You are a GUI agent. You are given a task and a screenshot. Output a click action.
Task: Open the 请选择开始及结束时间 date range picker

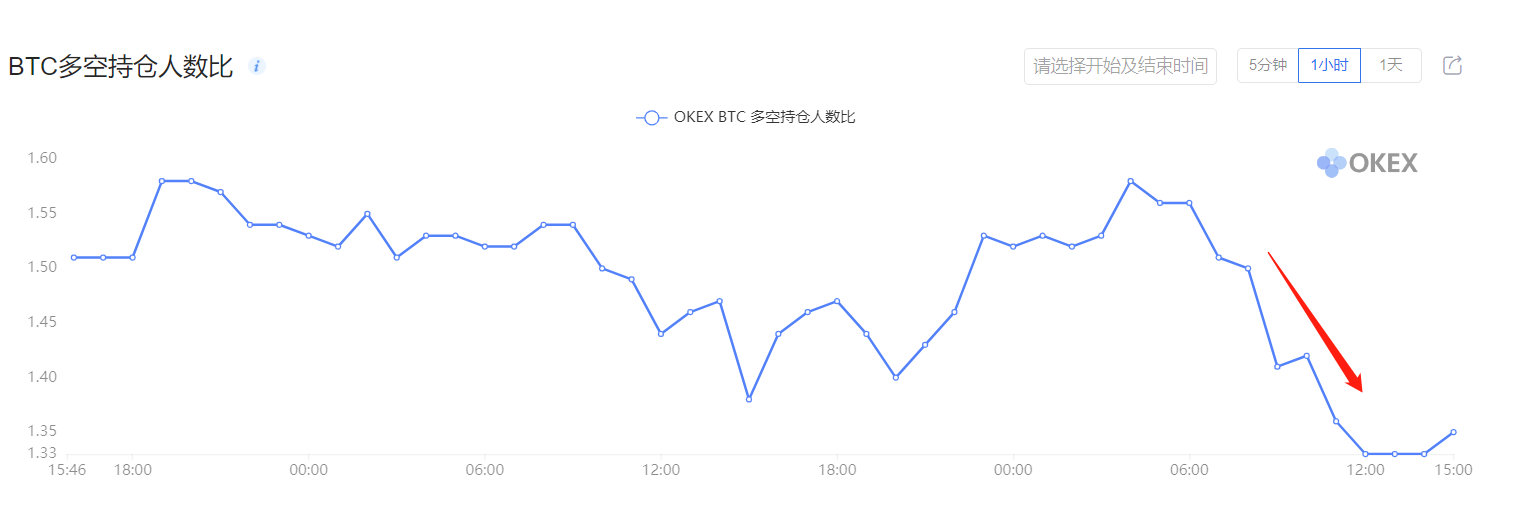pos(1120,66)
